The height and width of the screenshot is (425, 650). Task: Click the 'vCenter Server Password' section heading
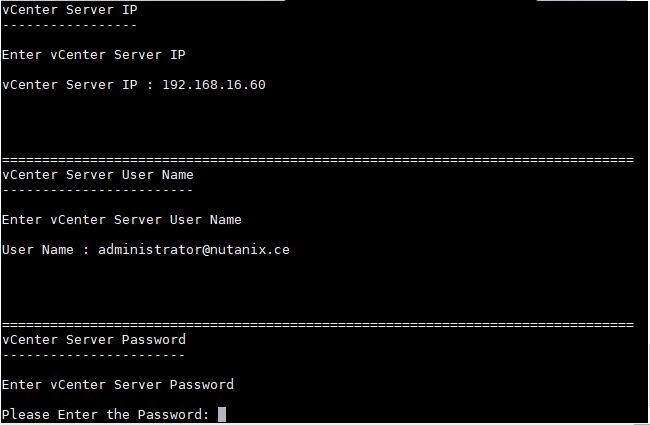point(94,340)
